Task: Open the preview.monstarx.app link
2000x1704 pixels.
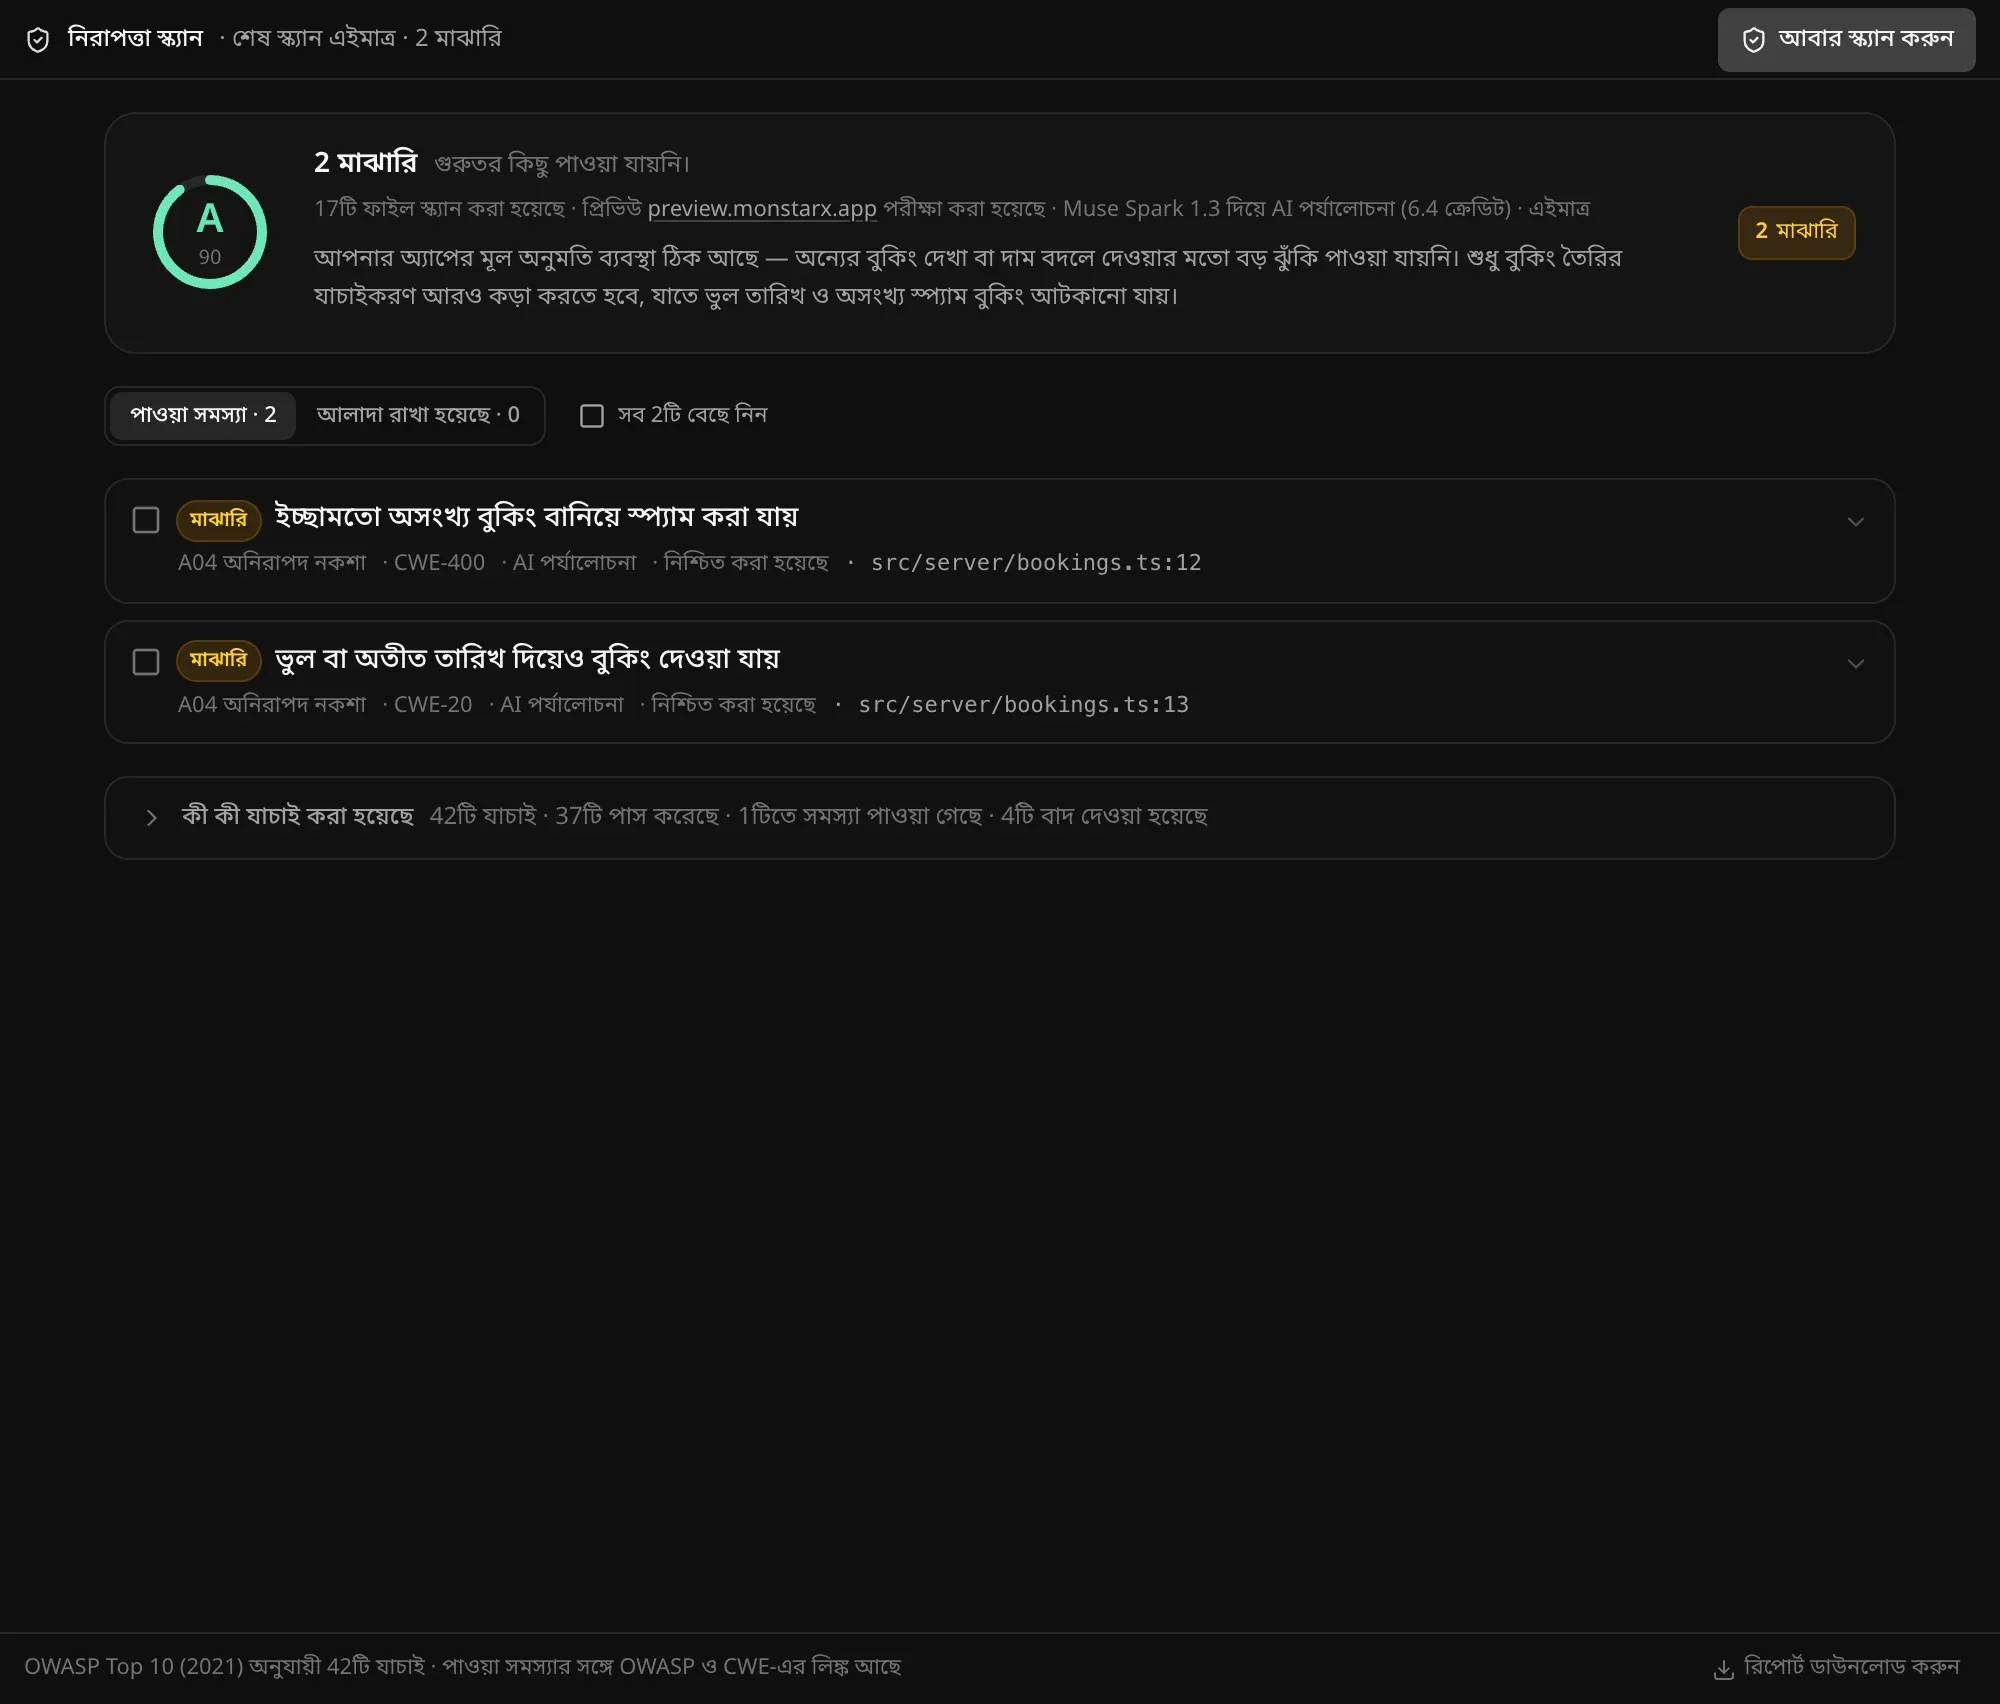Action: pos(762,208)
